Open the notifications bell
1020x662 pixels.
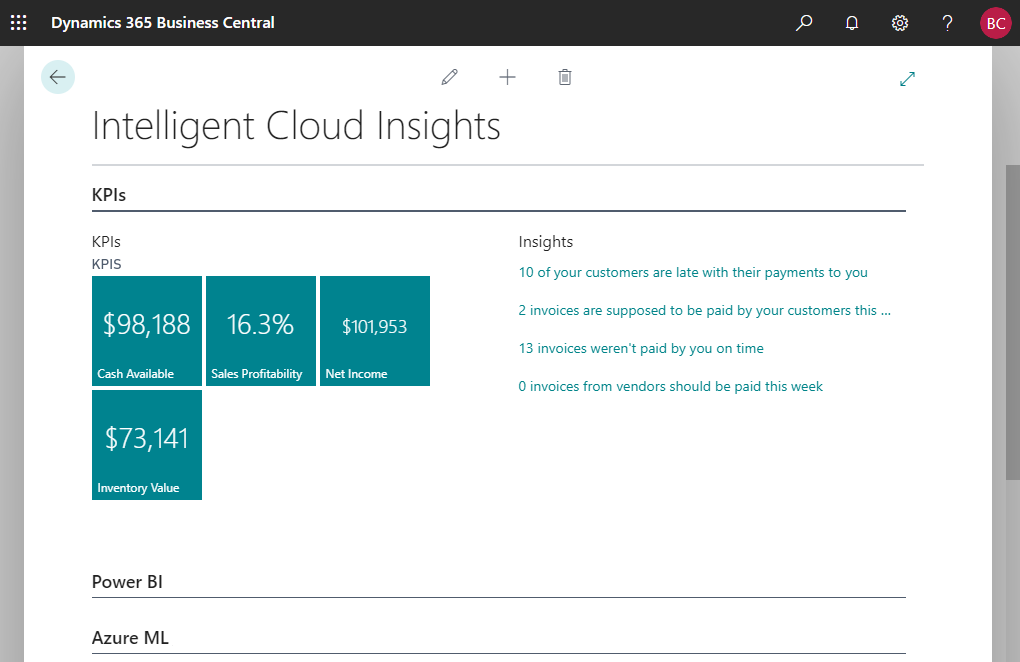(852, 23)
